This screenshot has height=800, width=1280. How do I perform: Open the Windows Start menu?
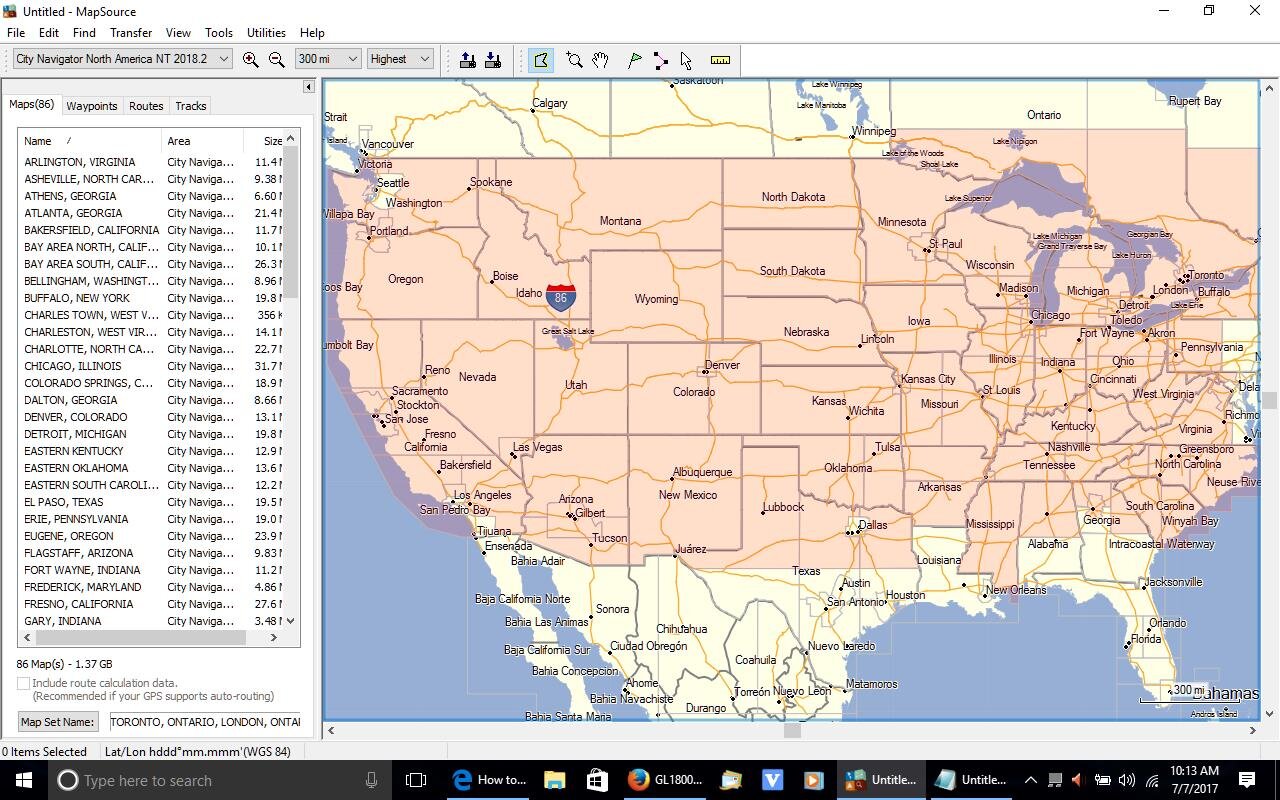coord(24,780)
